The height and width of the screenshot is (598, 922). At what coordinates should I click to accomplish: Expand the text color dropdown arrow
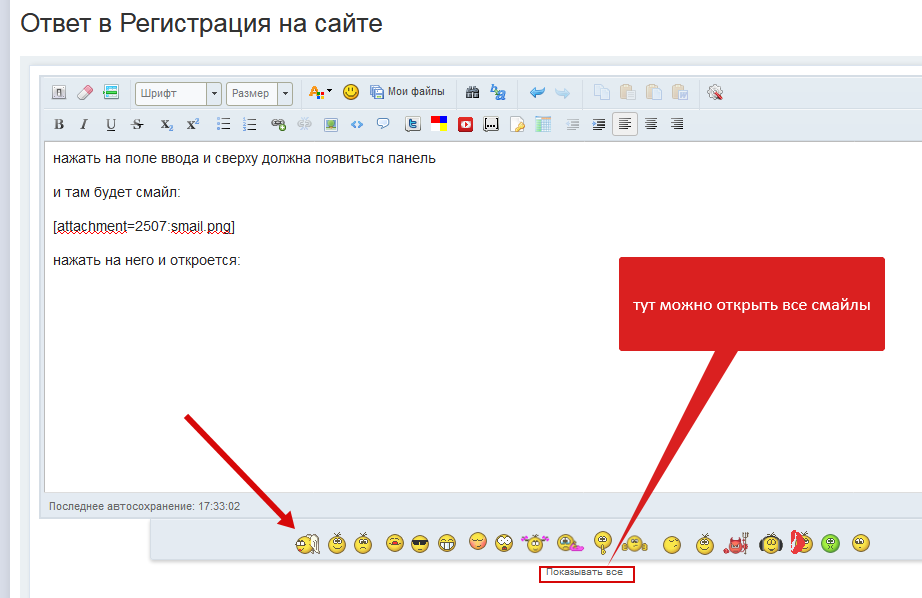click(x=329, y=91)
